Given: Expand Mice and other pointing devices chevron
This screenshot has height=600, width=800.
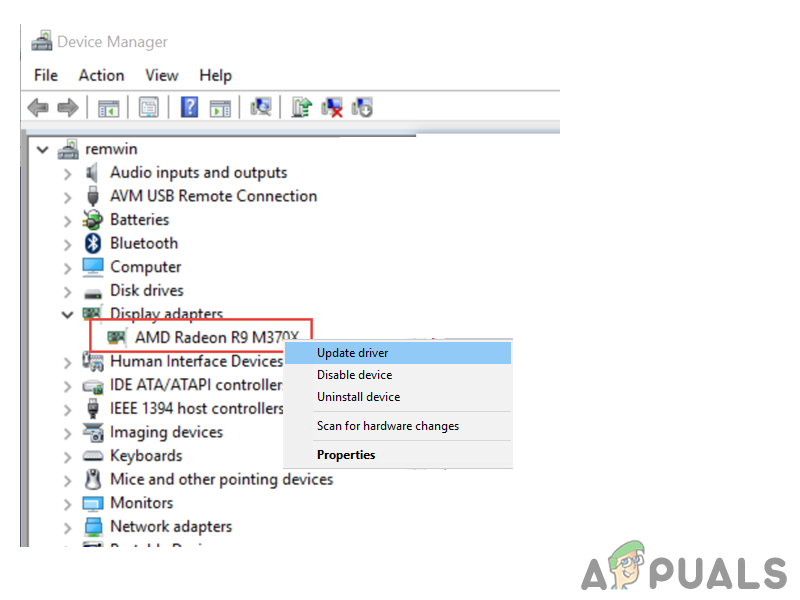Looking at the screenshot, I should 68,481.
